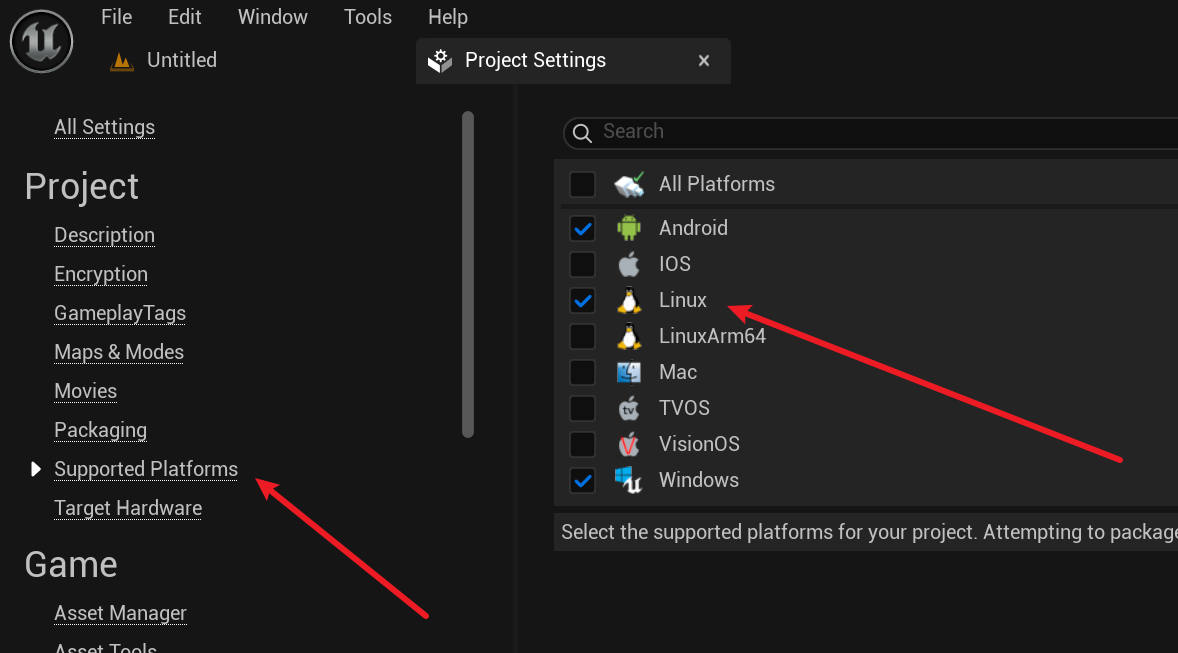Switch to the Project Settings tab

(573, 61)
